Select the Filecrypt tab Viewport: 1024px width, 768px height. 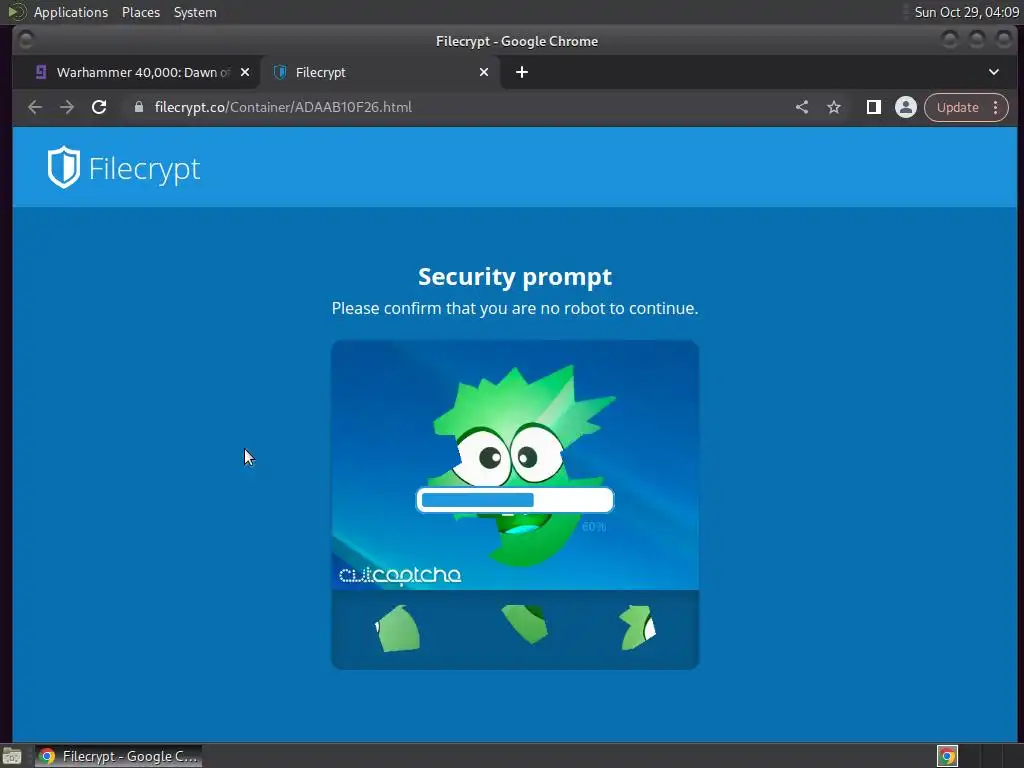click(x=380, y=72)
